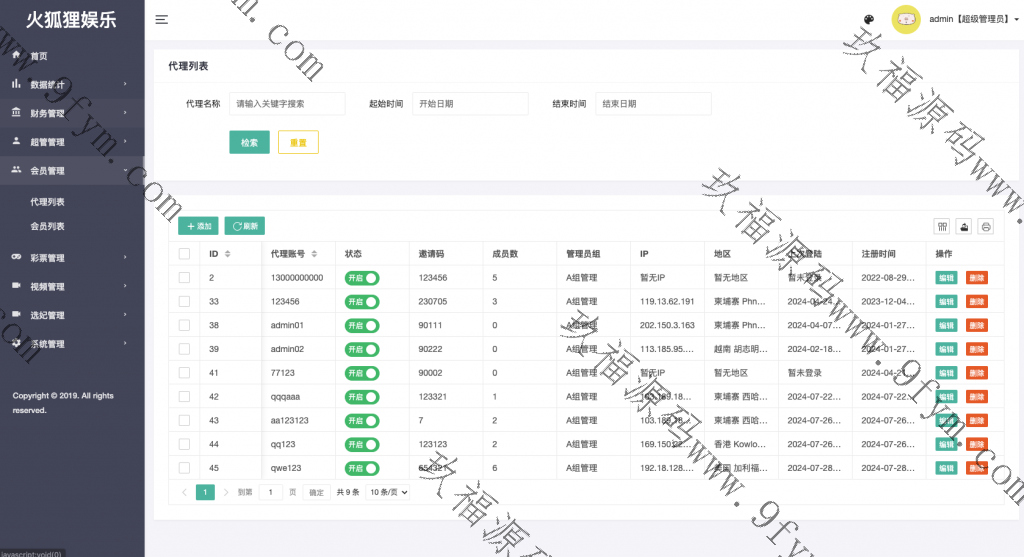Click the print table icon
Viewport: 1024px width, 557px height.
pos(985,227)
